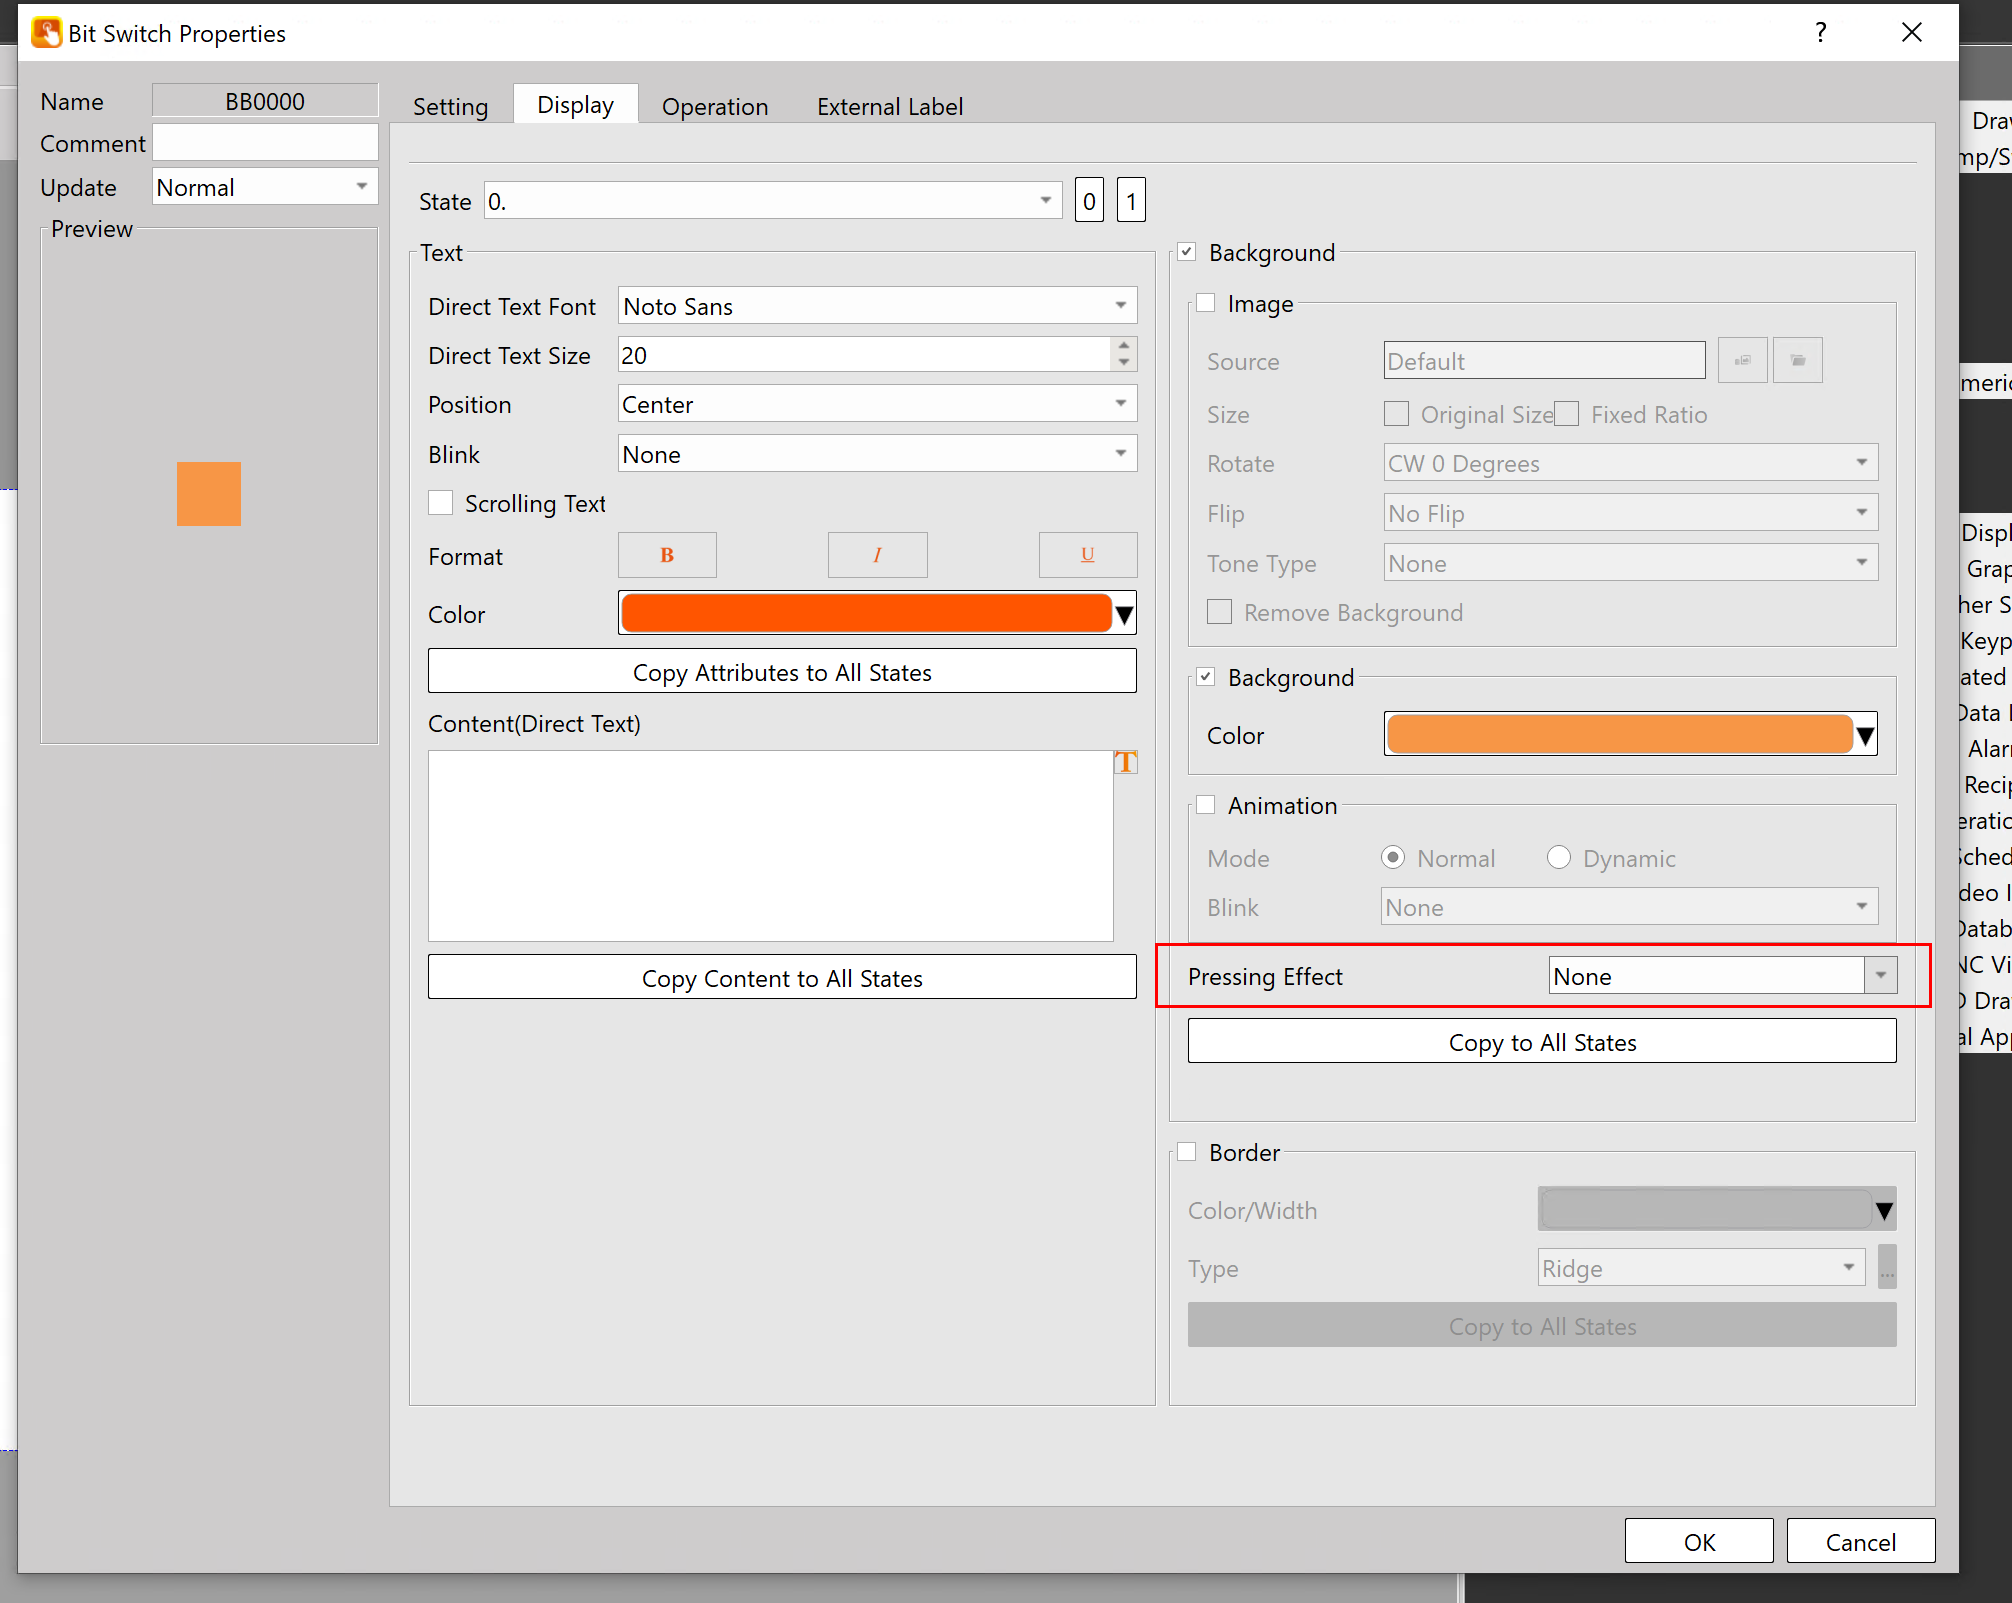Toggle Italic text format button

pyautogui.click(x=877, y=555)
